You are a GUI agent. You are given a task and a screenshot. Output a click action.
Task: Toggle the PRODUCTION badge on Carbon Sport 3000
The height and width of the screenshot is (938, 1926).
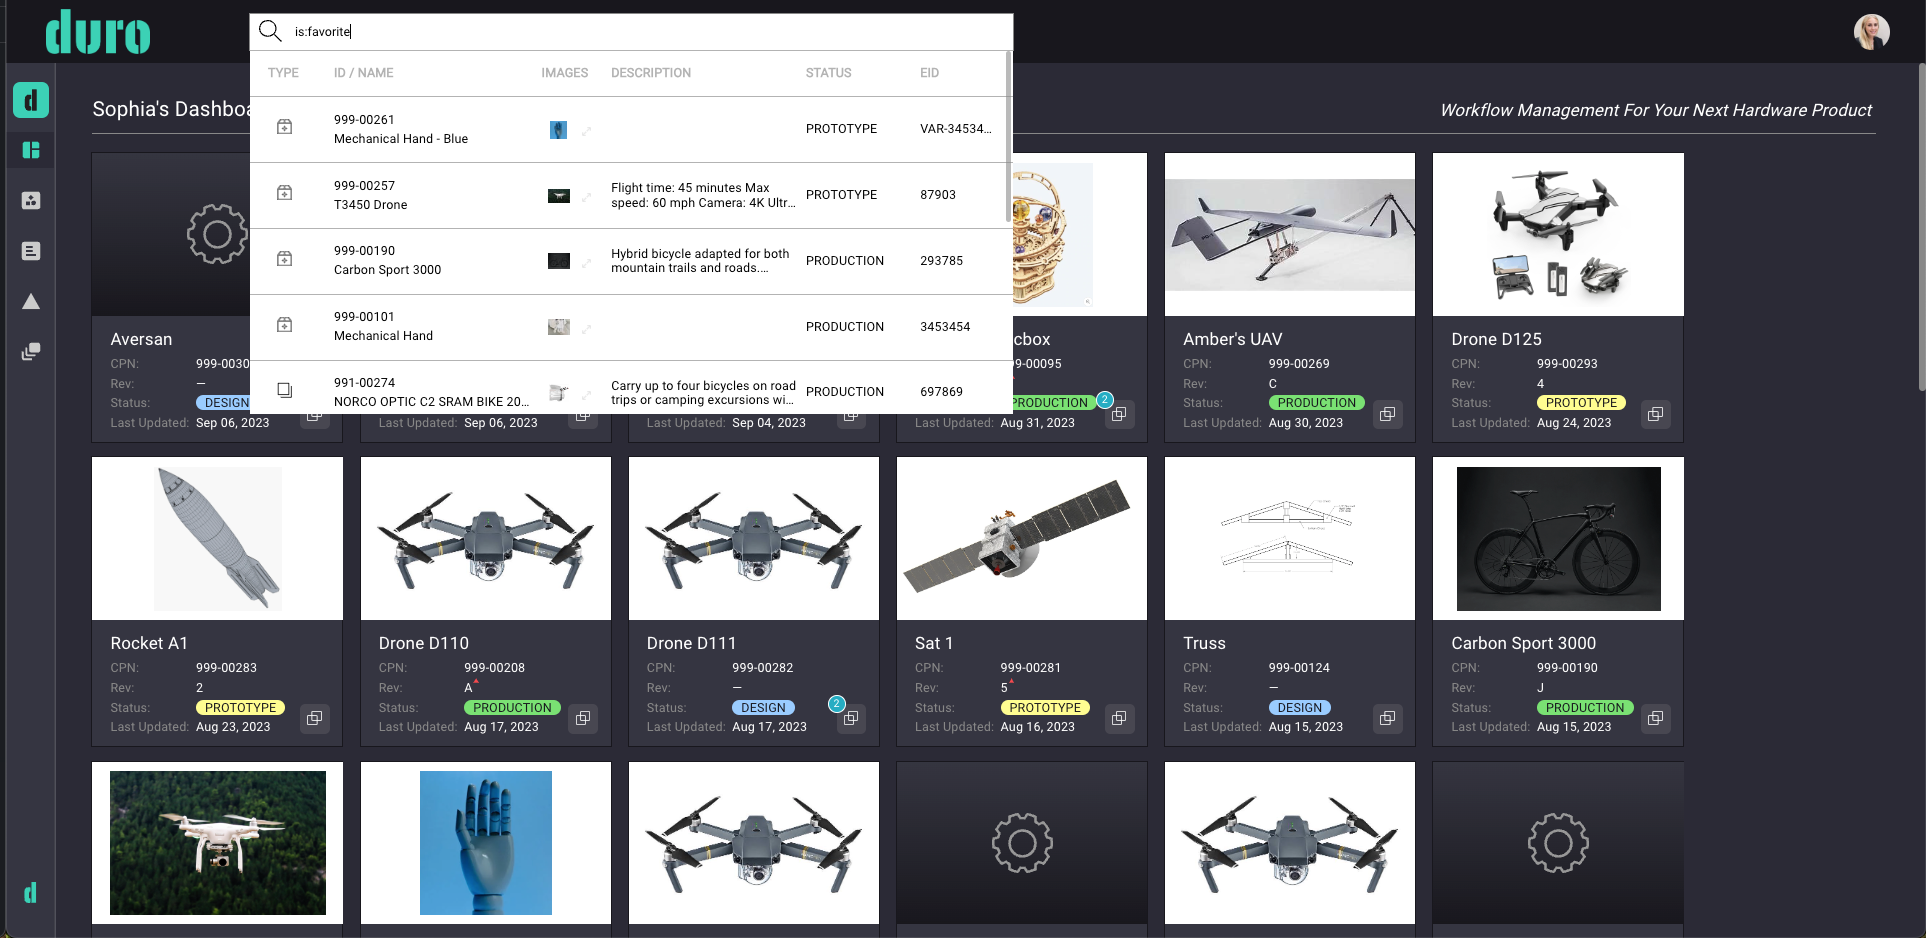click(x=1585, y=707)
